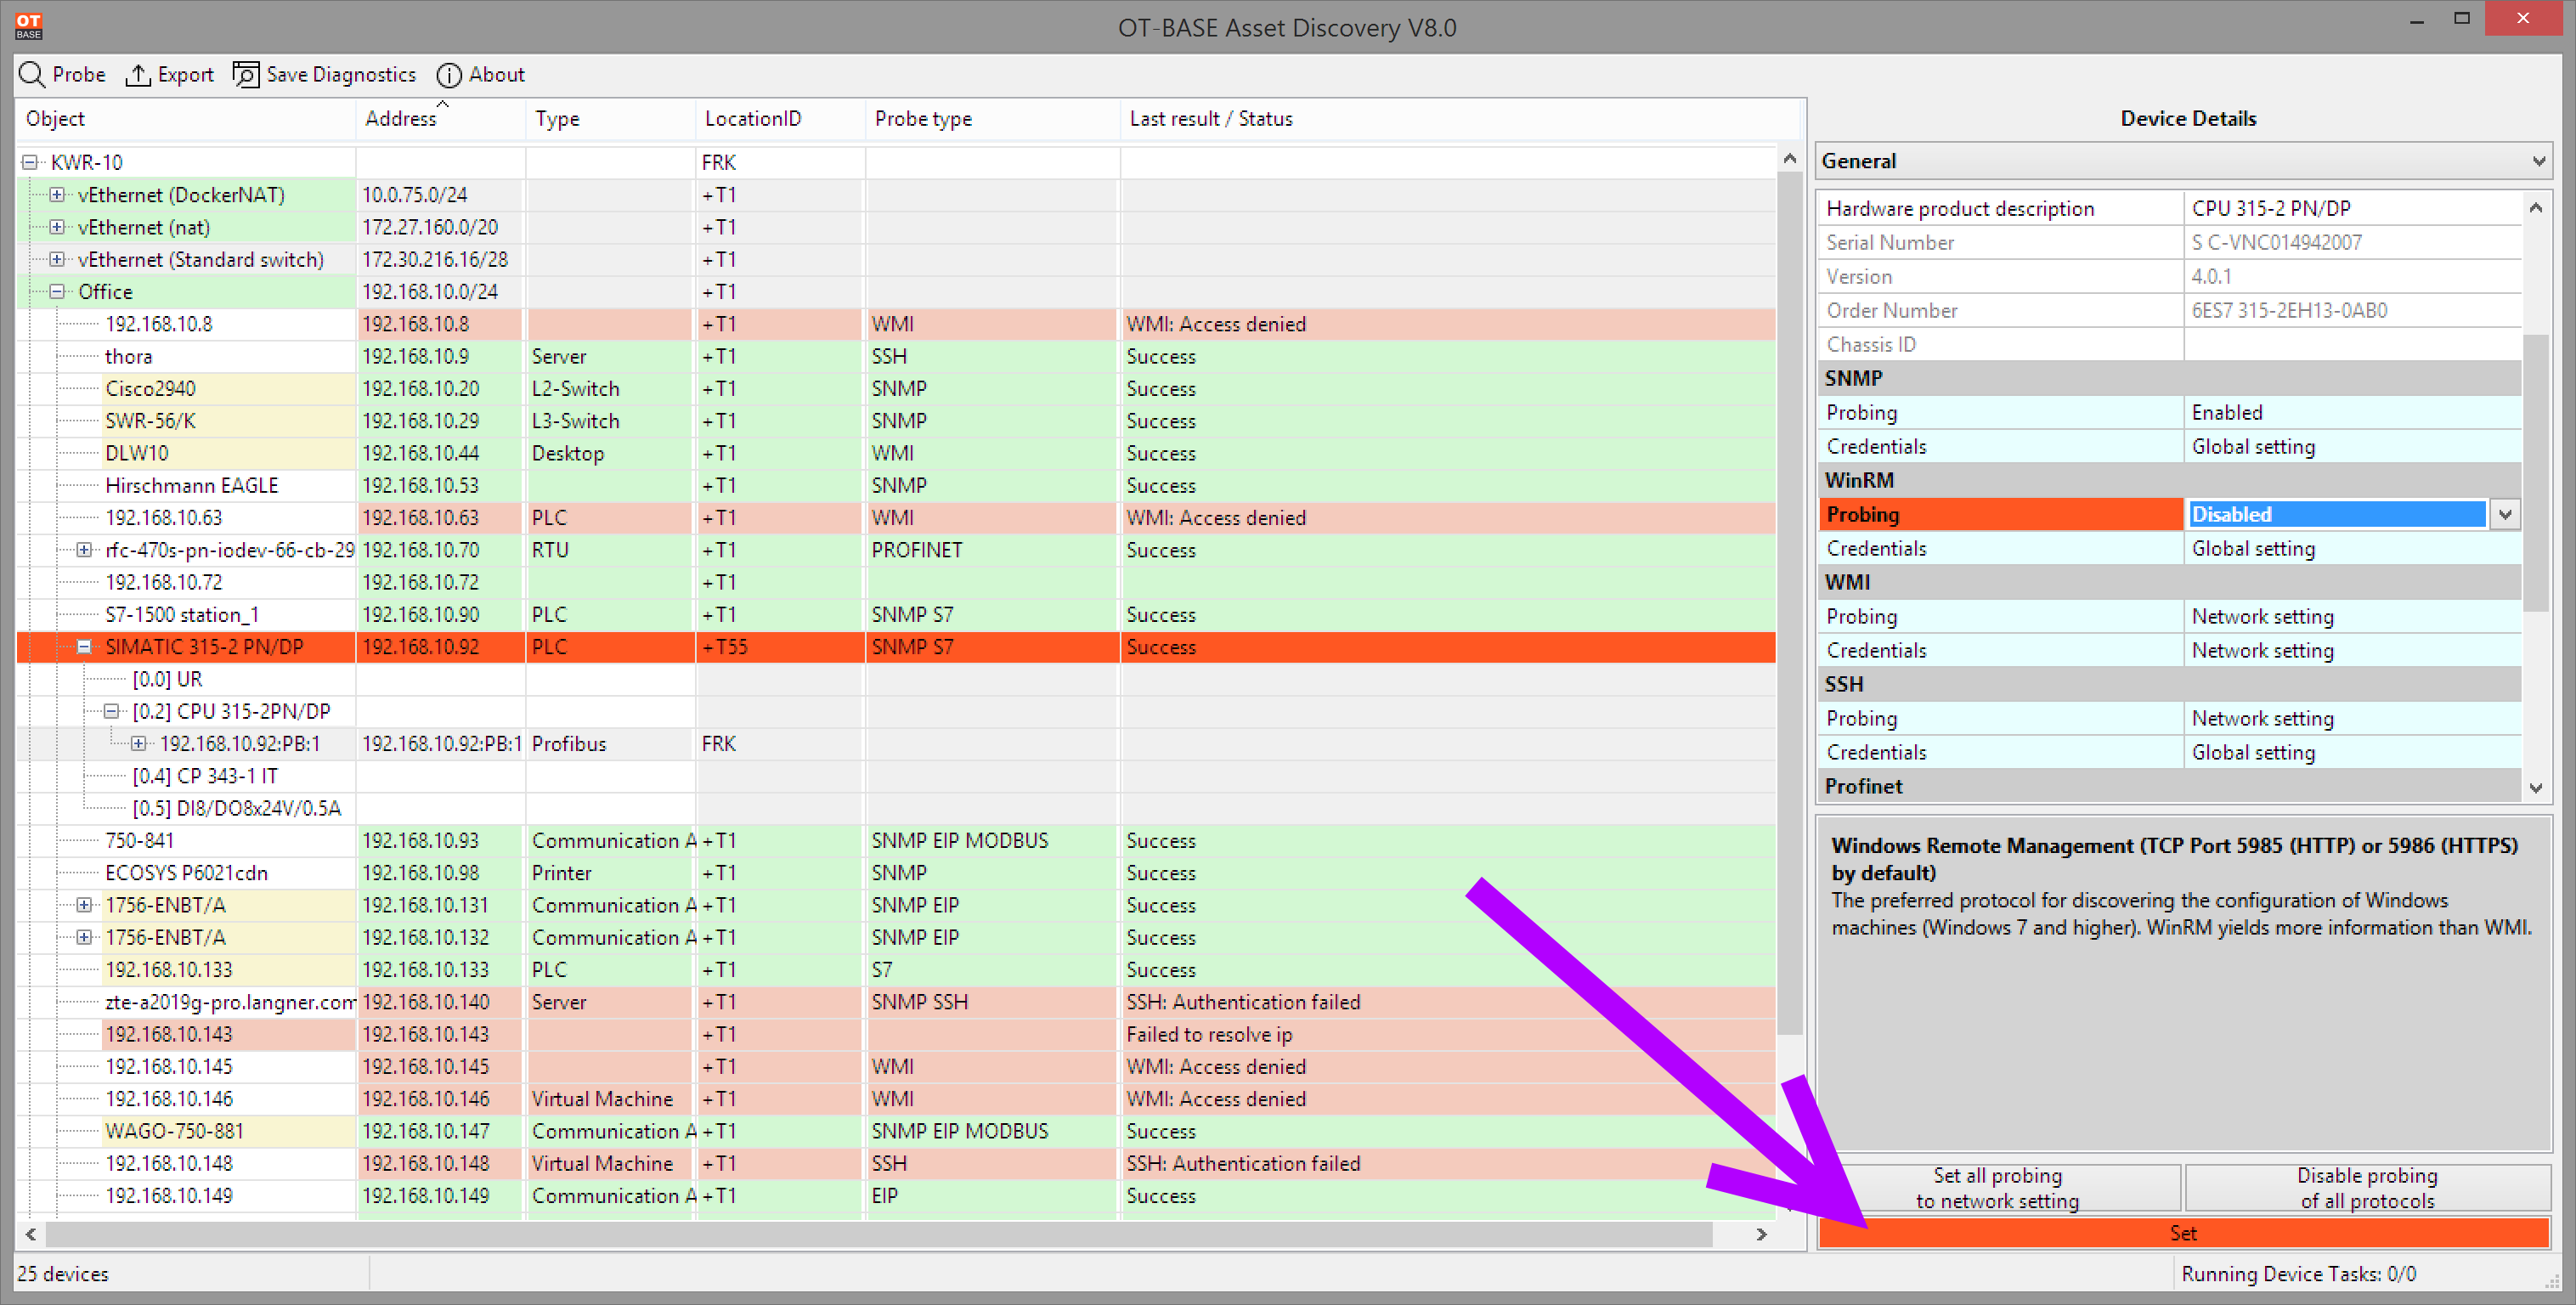Click the Set button
The height and width of the screenshot is (1305, 2576).
pos(2183,1233)
